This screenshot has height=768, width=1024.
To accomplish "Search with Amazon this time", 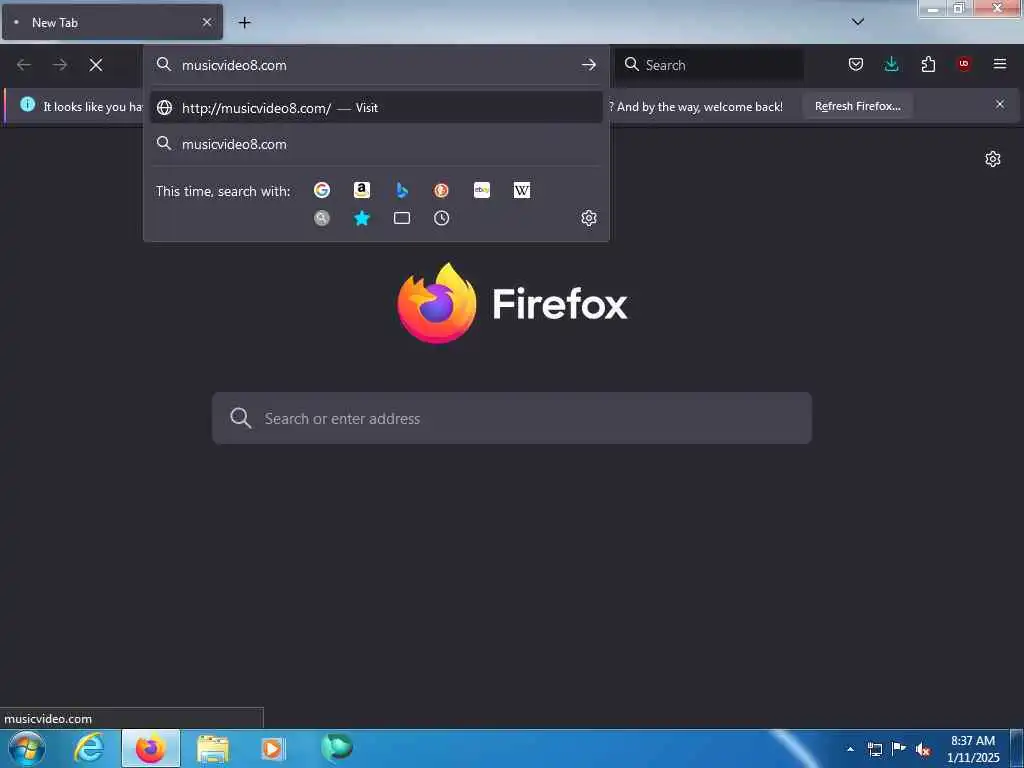I will coord(362,190).
